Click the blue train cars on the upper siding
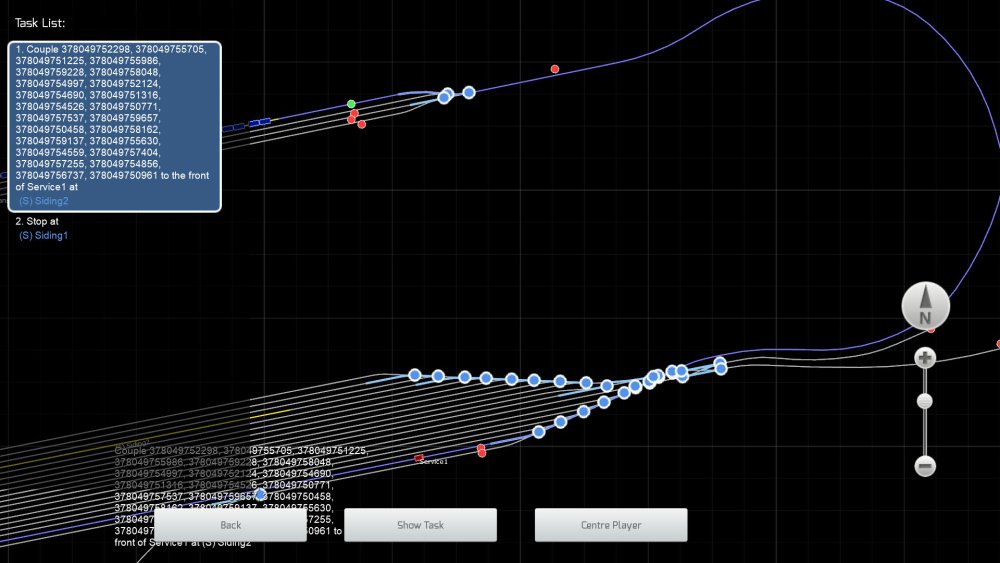Image resolution: width=1000 pixels, height=563 pixels. pos(260,122)
